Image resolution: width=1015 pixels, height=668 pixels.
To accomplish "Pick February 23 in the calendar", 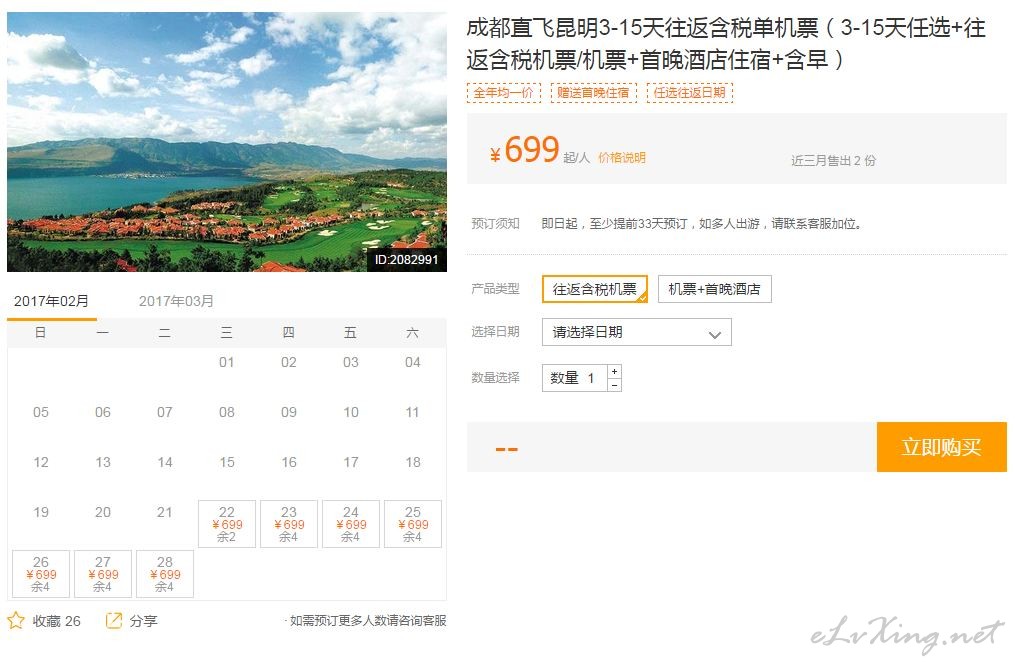I will (289, 524).
